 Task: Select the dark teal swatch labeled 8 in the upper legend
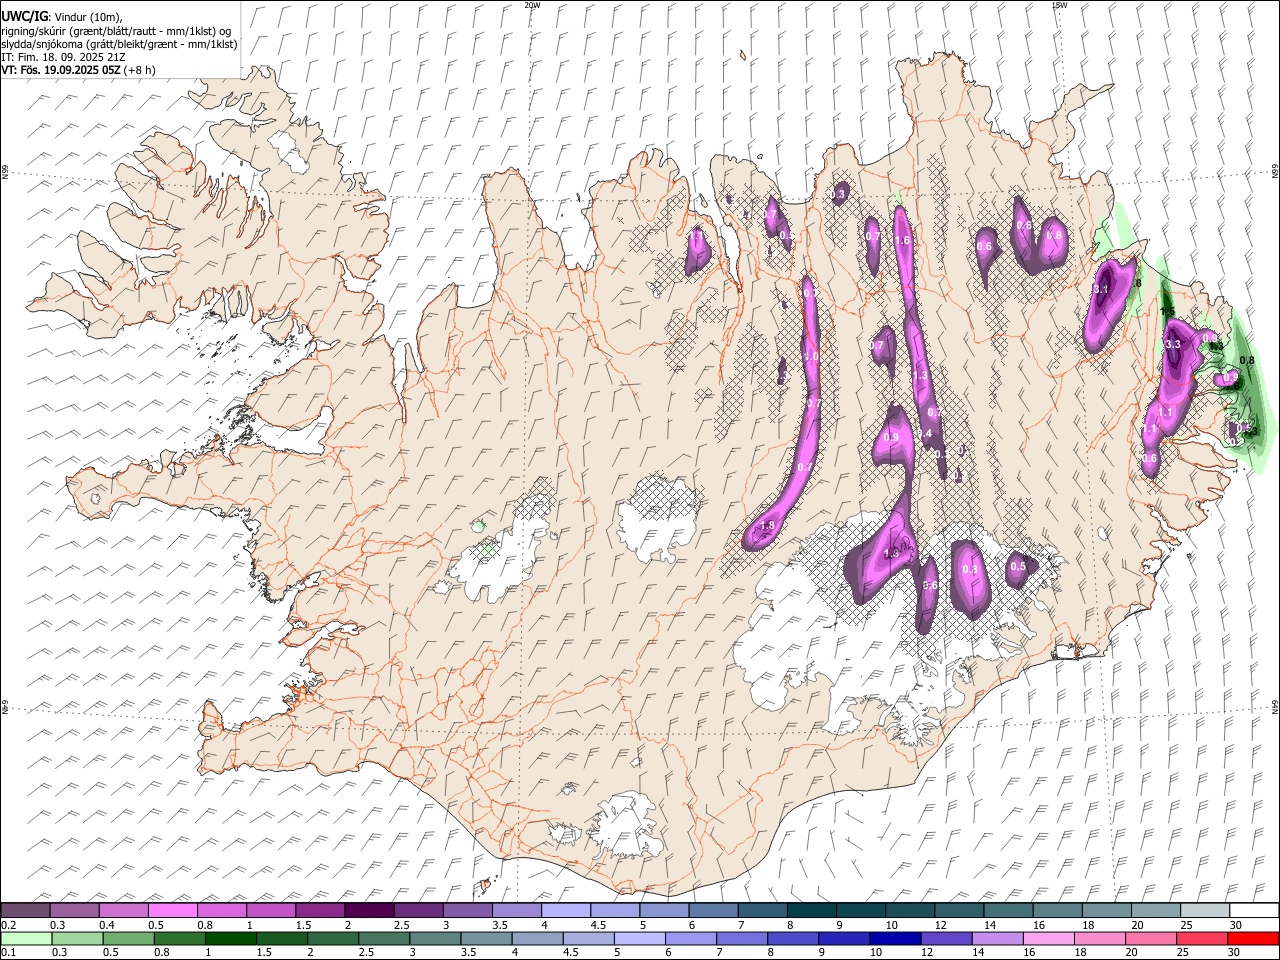click(x=811, y=911)
